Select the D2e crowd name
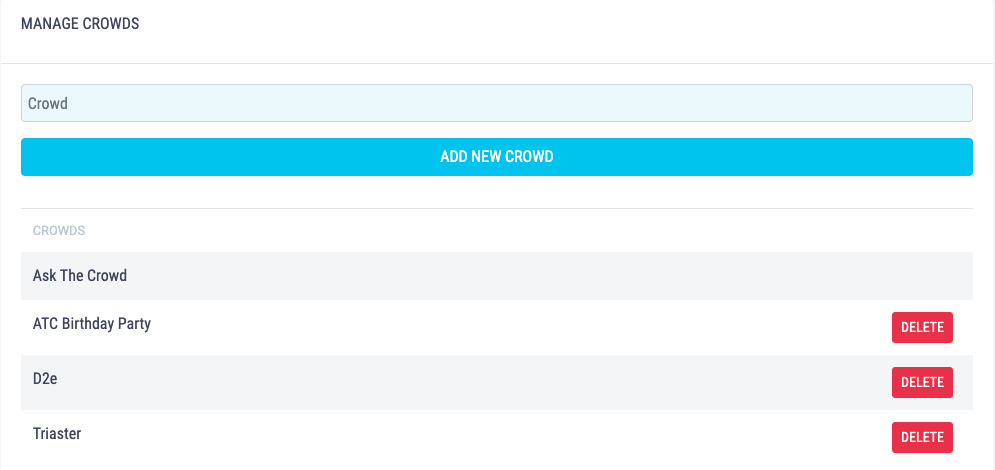Viewport: 995px width, 470px height. 45,379
